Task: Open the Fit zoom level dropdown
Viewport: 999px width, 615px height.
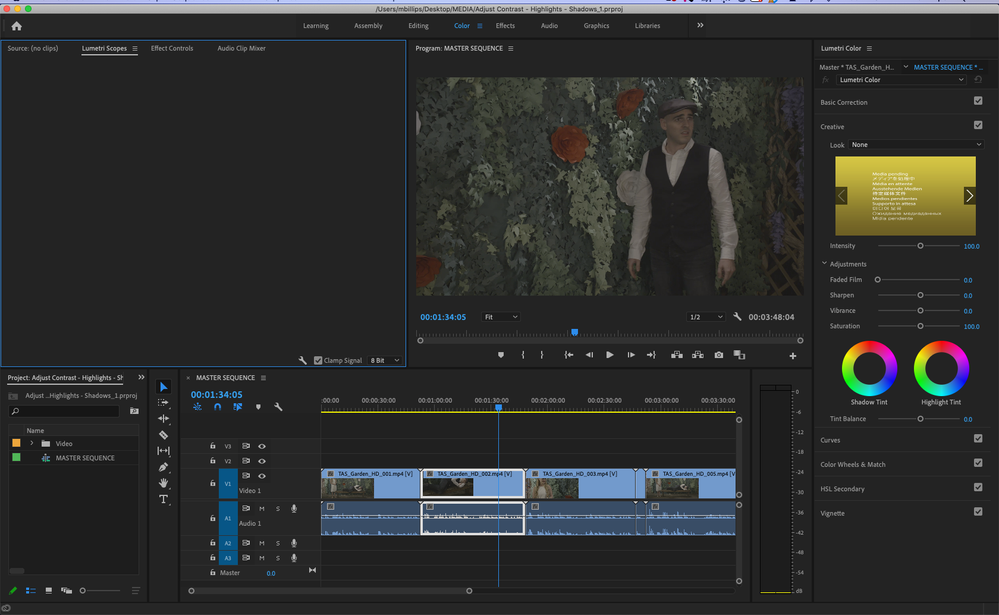Action: (500, 317)
